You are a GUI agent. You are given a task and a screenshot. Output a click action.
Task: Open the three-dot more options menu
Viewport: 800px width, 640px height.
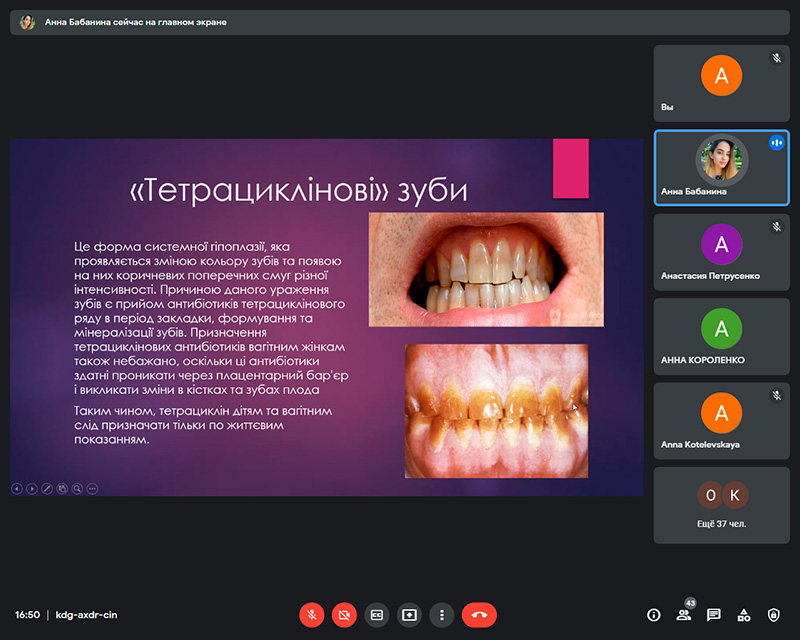pos(441,615)
